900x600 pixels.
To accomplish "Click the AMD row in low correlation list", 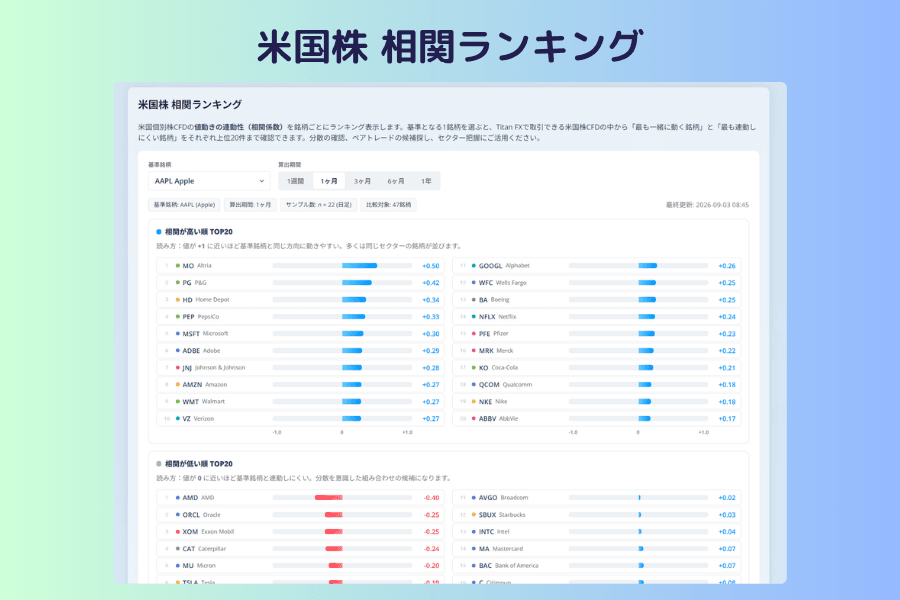I will (x=300, y=498).
